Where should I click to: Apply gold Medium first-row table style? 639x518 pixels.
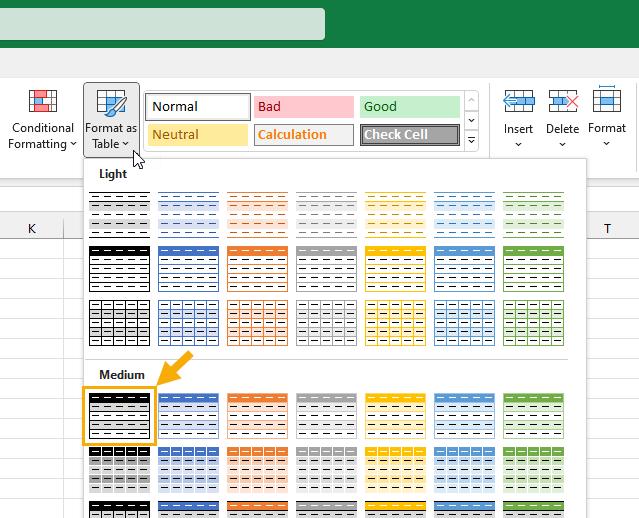pyautogui.click(x=395, y=416)
